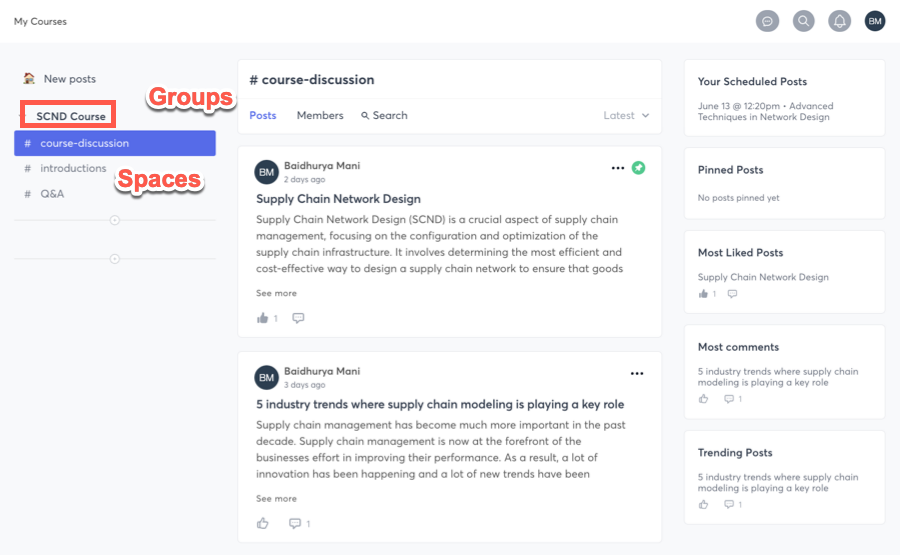
Task: Click See more on 5 industry trends post
Action: 276,498
